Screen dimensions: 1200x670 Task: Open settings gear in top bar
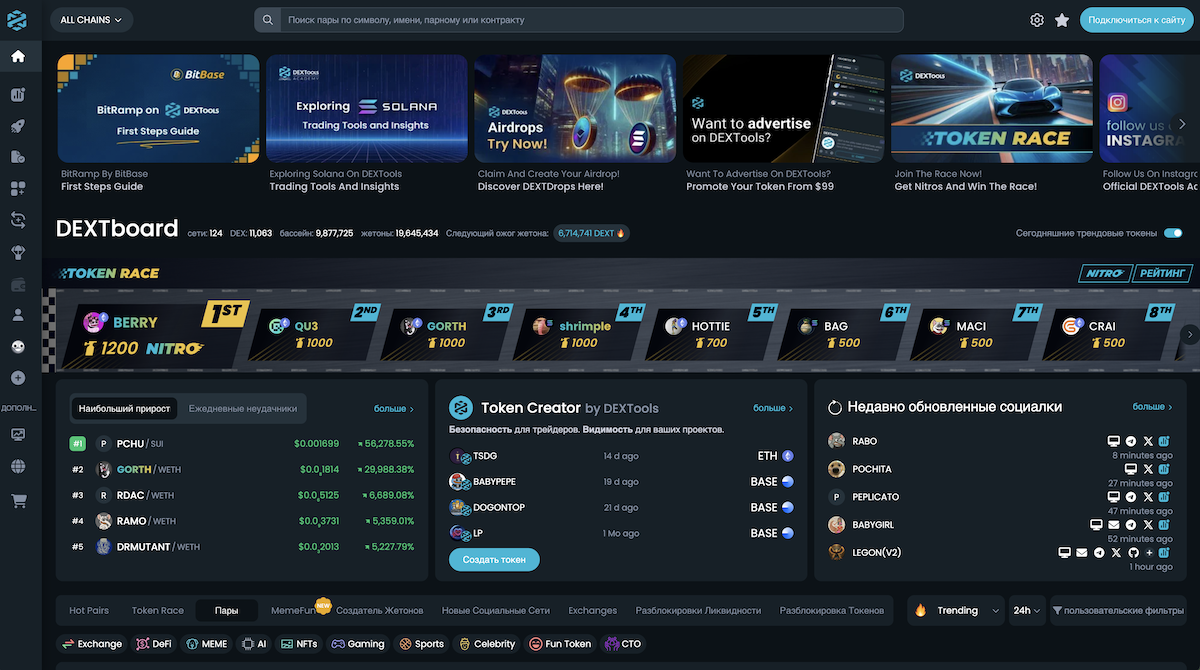[1037, 20]
